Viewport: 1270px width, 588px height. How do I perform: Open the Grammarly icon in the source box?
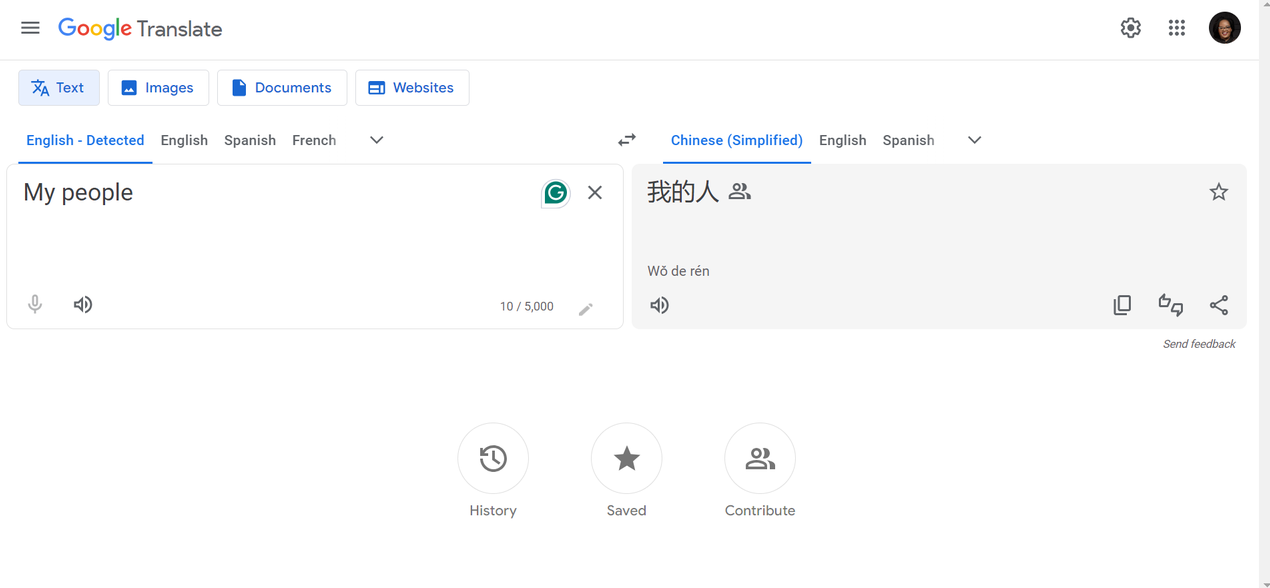[x=556, y=192]
